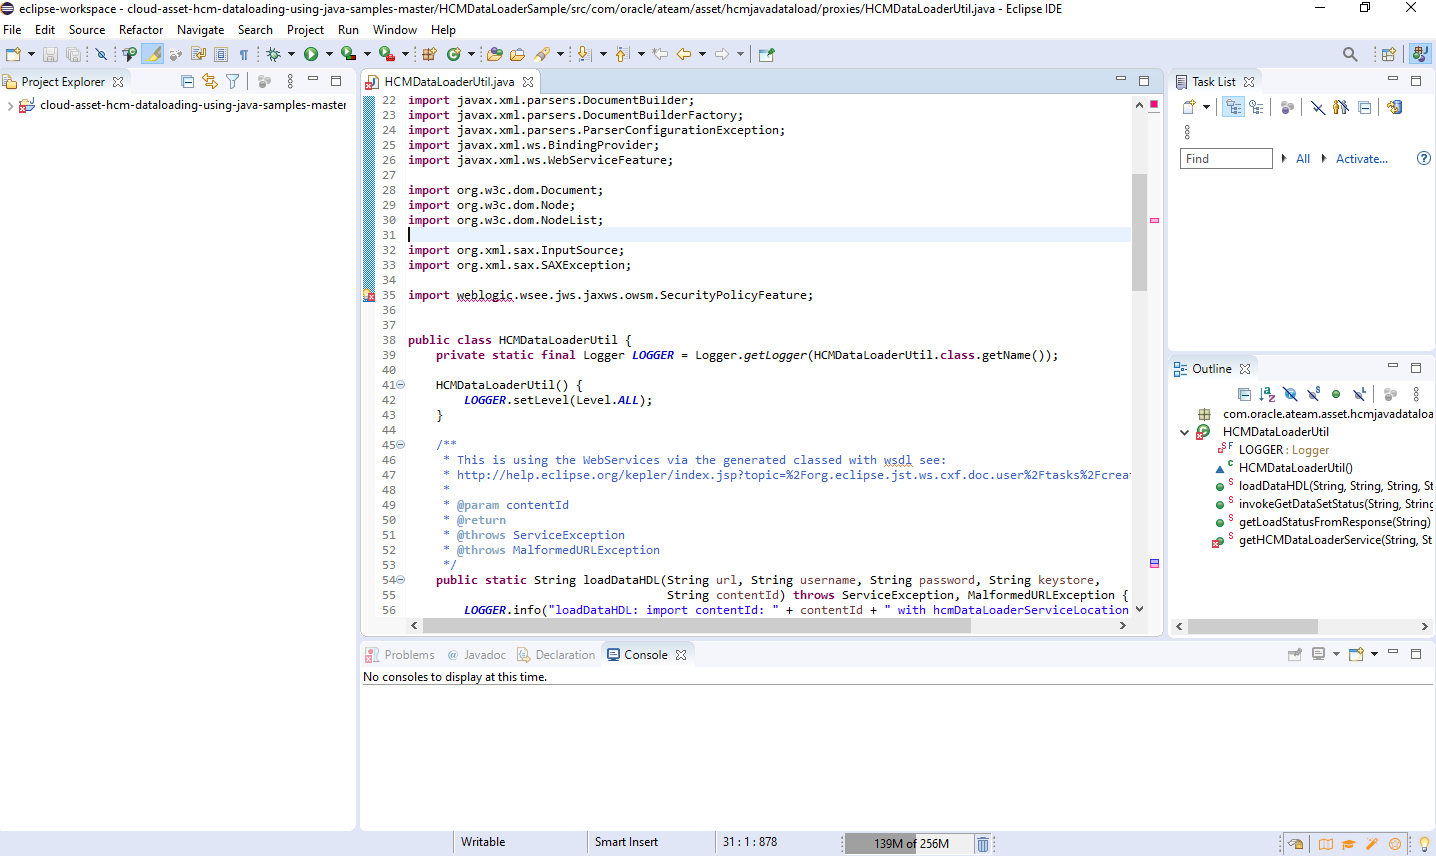Toggle Hide Static Members in Outline
Viewport: 1436px width, 856px height.
pyautogui.click(x=1313, y=394)
